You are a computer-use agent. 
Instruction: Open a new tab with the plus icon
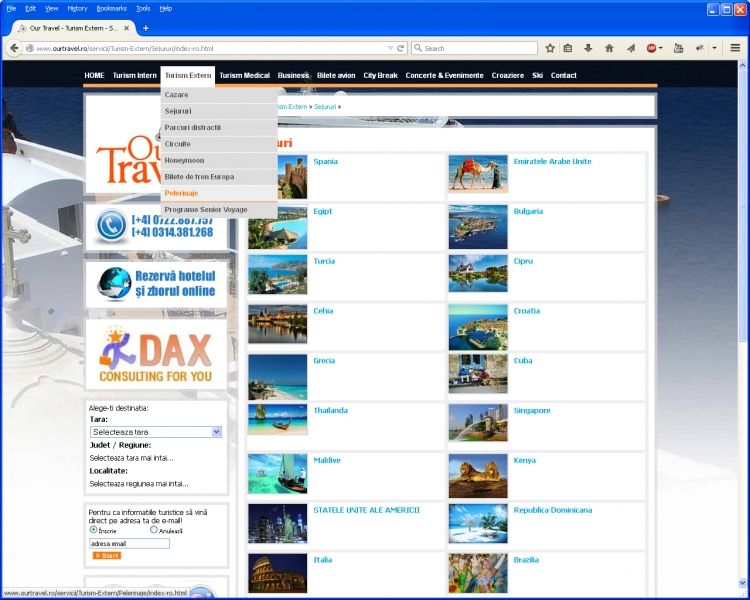(x=145, y=28)
